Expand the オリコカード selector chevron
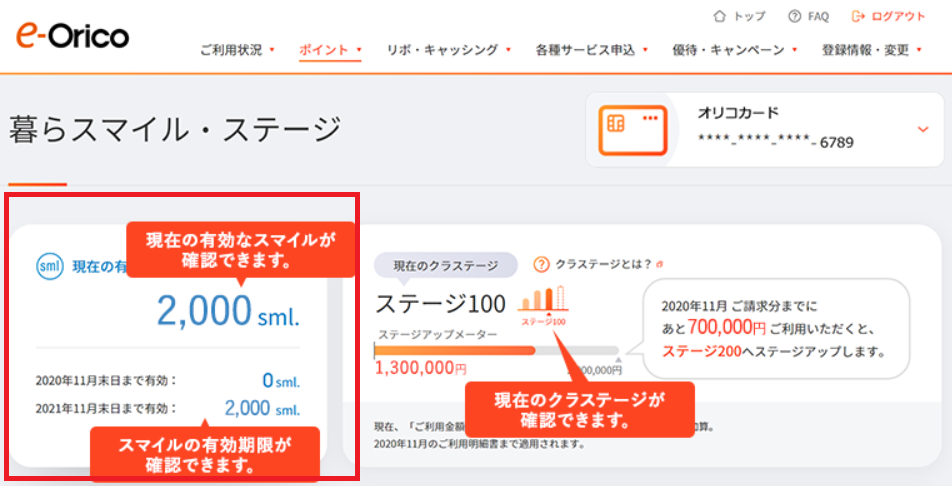 click(923, 129)
